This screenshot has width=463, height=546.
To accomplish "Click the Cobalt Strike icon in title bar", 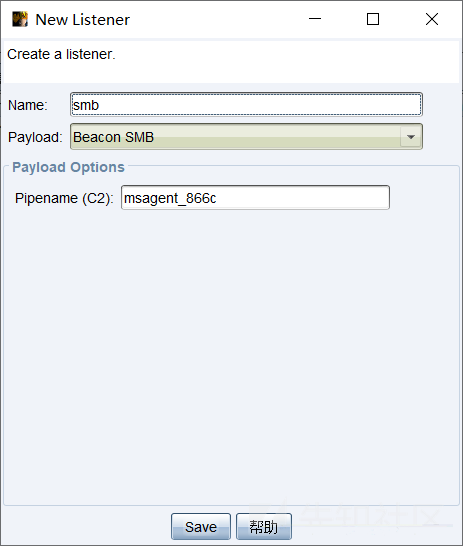I will click(20, 19).
